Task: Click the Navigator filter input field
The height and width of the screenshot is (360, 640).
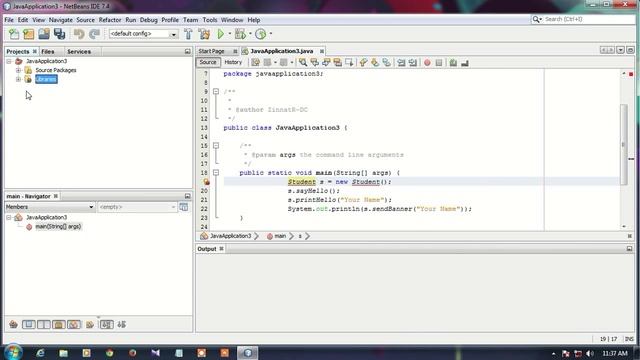Action: pos(137,207)
